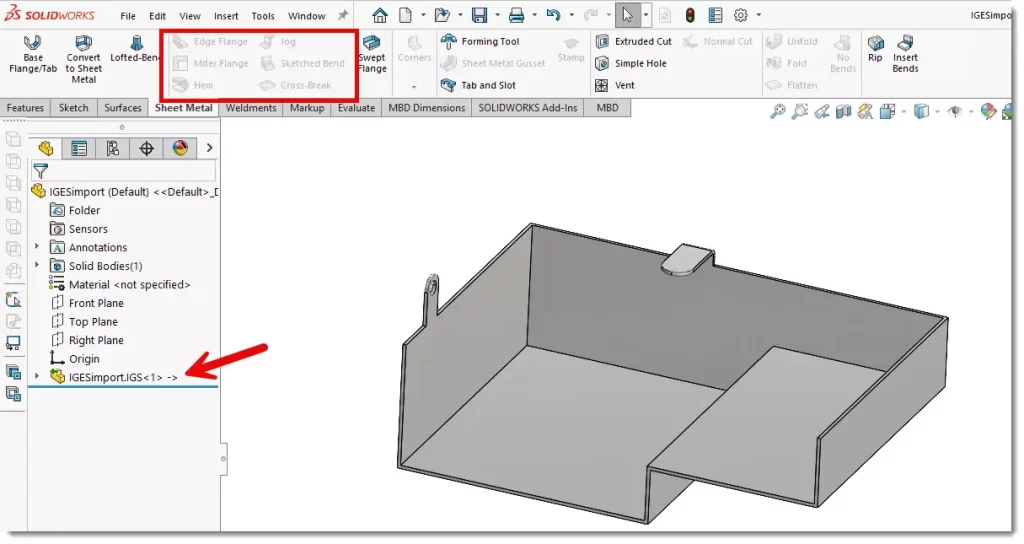Click the Base Flange/Tab tool
This screenshot has width=1024, height=544.
coord(33,54)
